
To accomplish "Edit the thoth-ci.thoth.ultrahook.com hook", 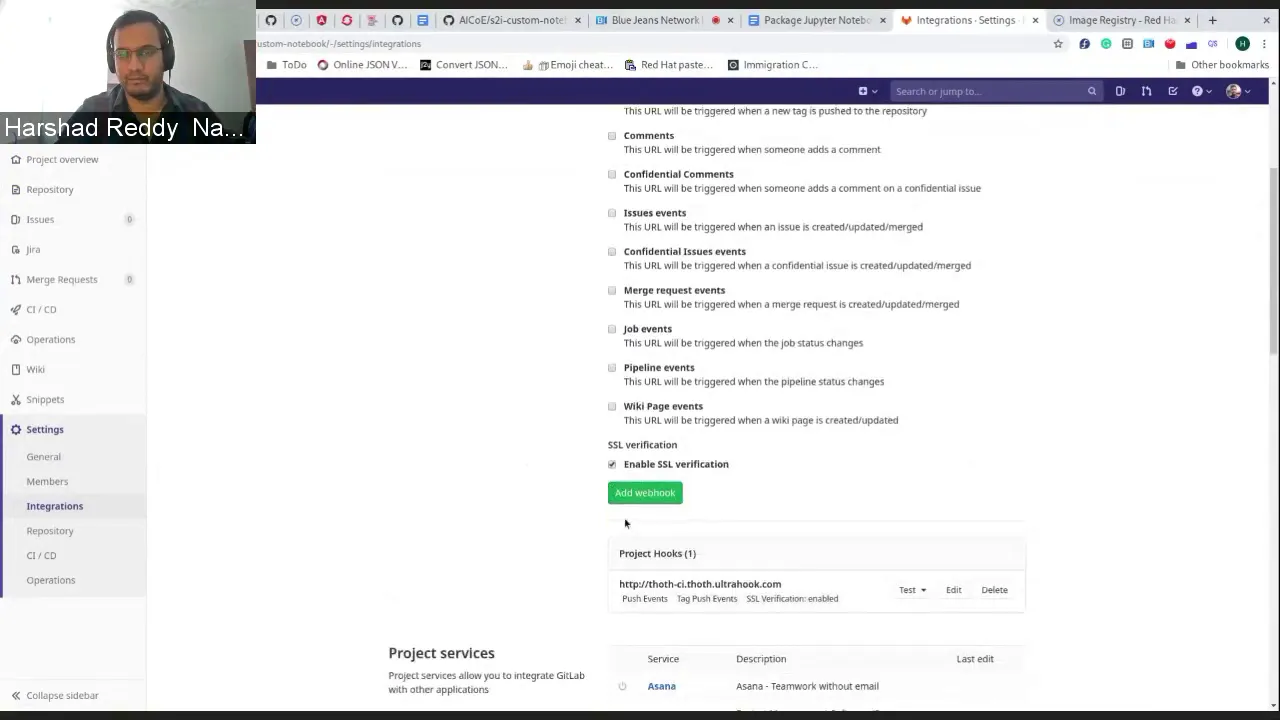I will (x=954, y=590).
